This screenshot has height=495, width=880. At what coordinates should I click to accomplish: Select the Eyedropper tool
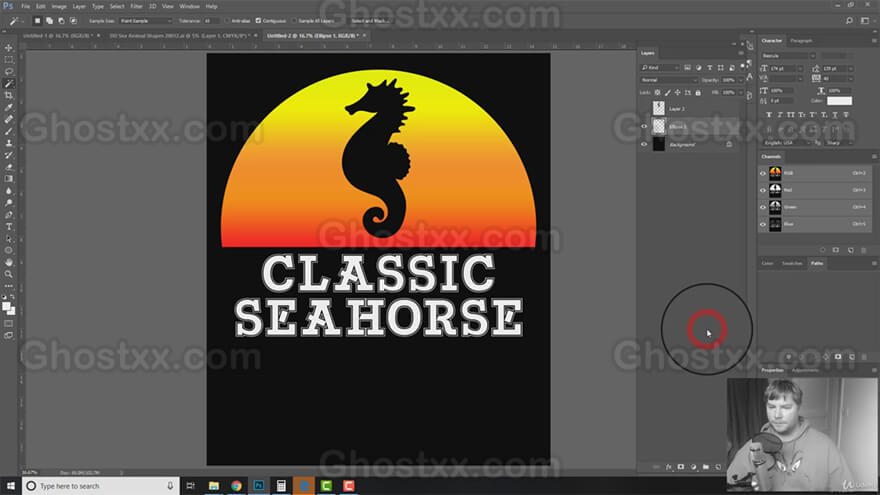(8, 107)
